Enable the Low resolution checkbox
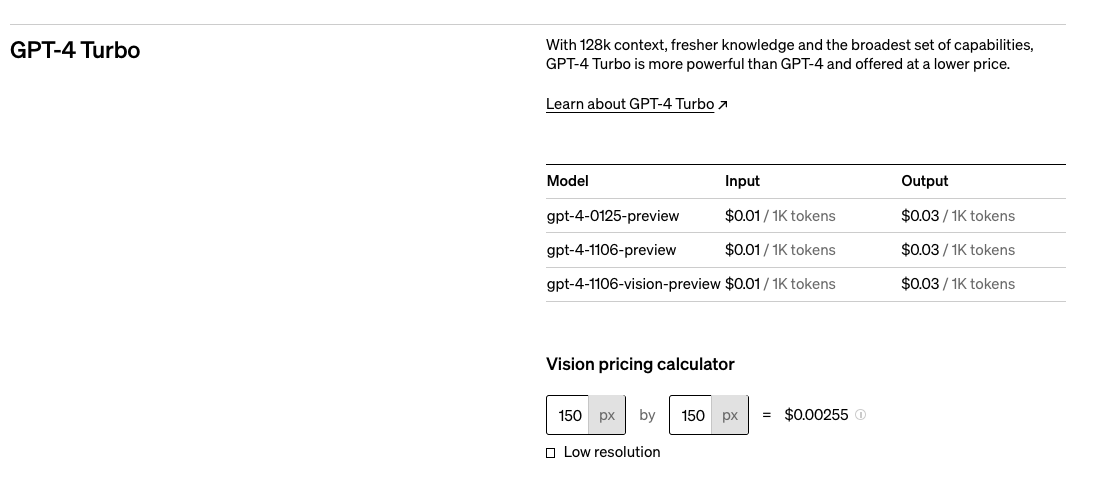 [x=551, y=453]
